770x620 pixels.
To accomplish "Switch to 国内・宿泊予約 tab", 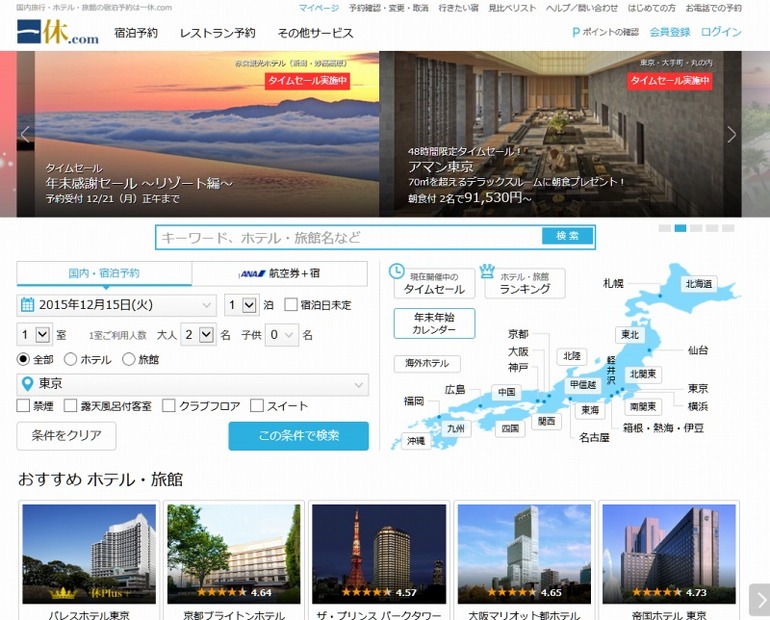I will pos(104,273).
